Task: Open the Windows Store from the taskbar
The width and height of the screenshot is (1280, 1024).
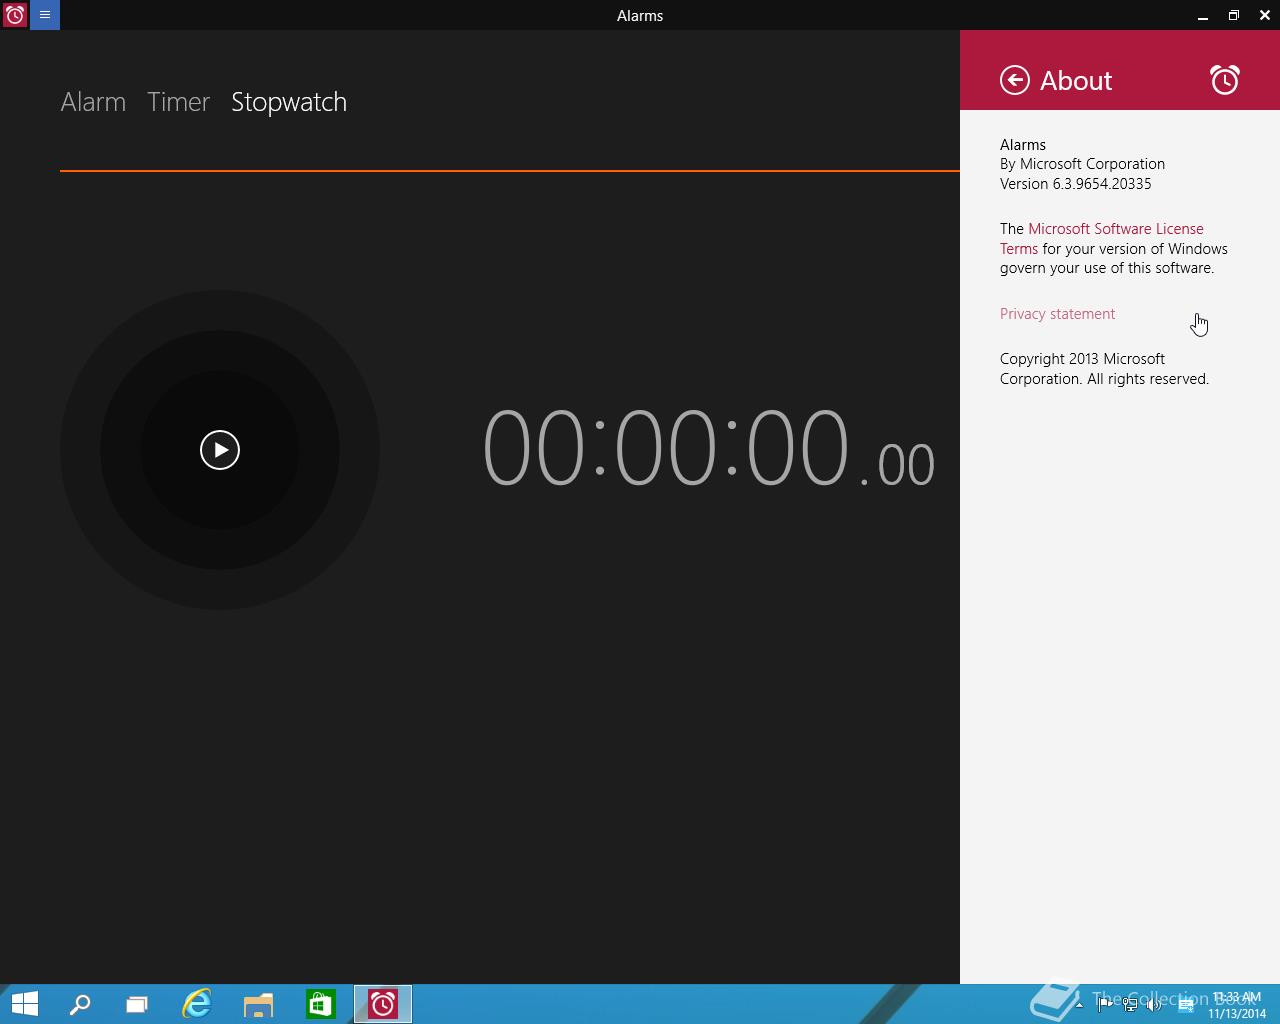Action: 320,1004
